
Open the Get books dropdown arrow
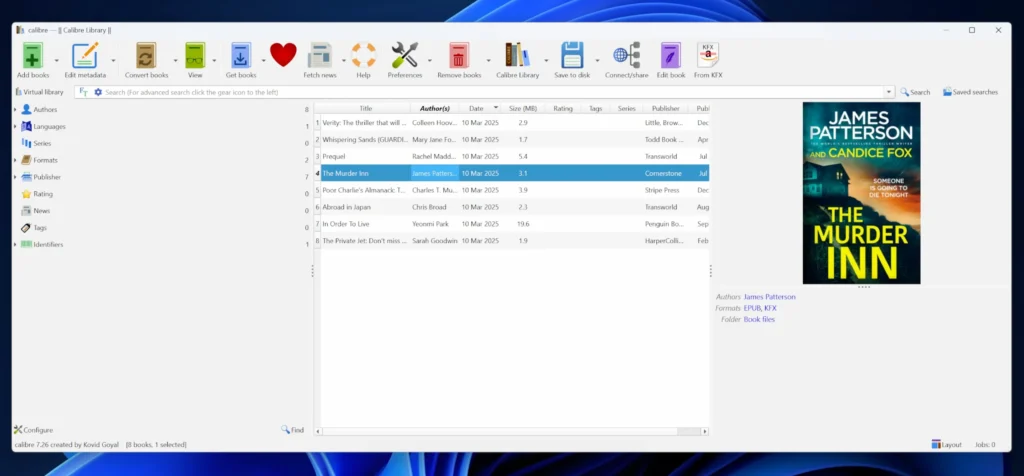263,60
